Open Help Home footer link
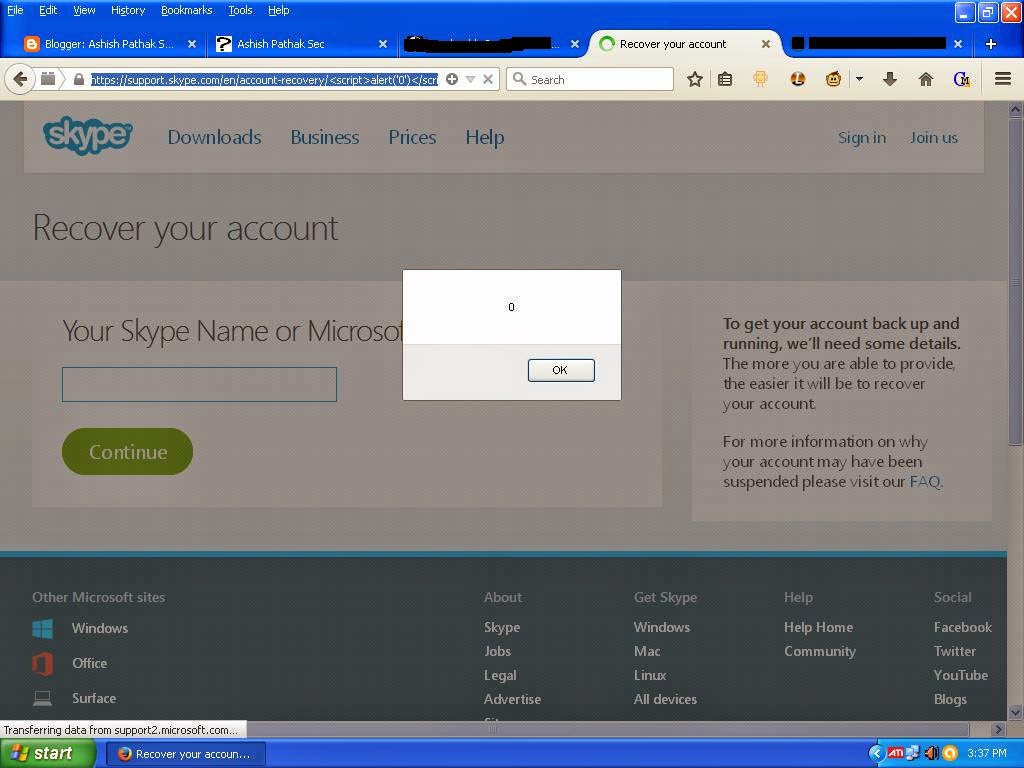This screenshot has height=768, width=1024. (818, 627)
